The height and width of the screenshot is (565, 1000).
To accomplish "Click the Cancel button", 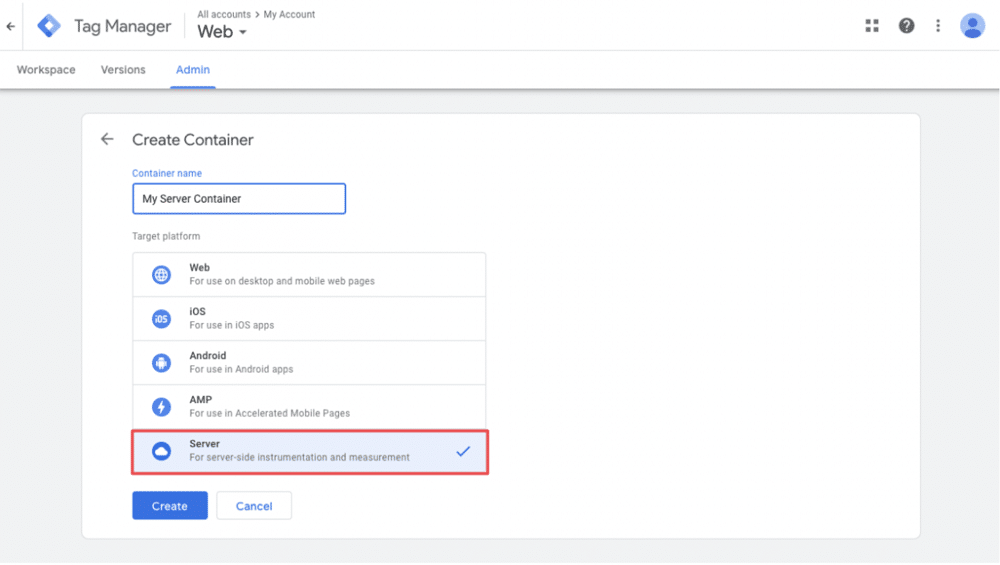I will tap(254, 506).
